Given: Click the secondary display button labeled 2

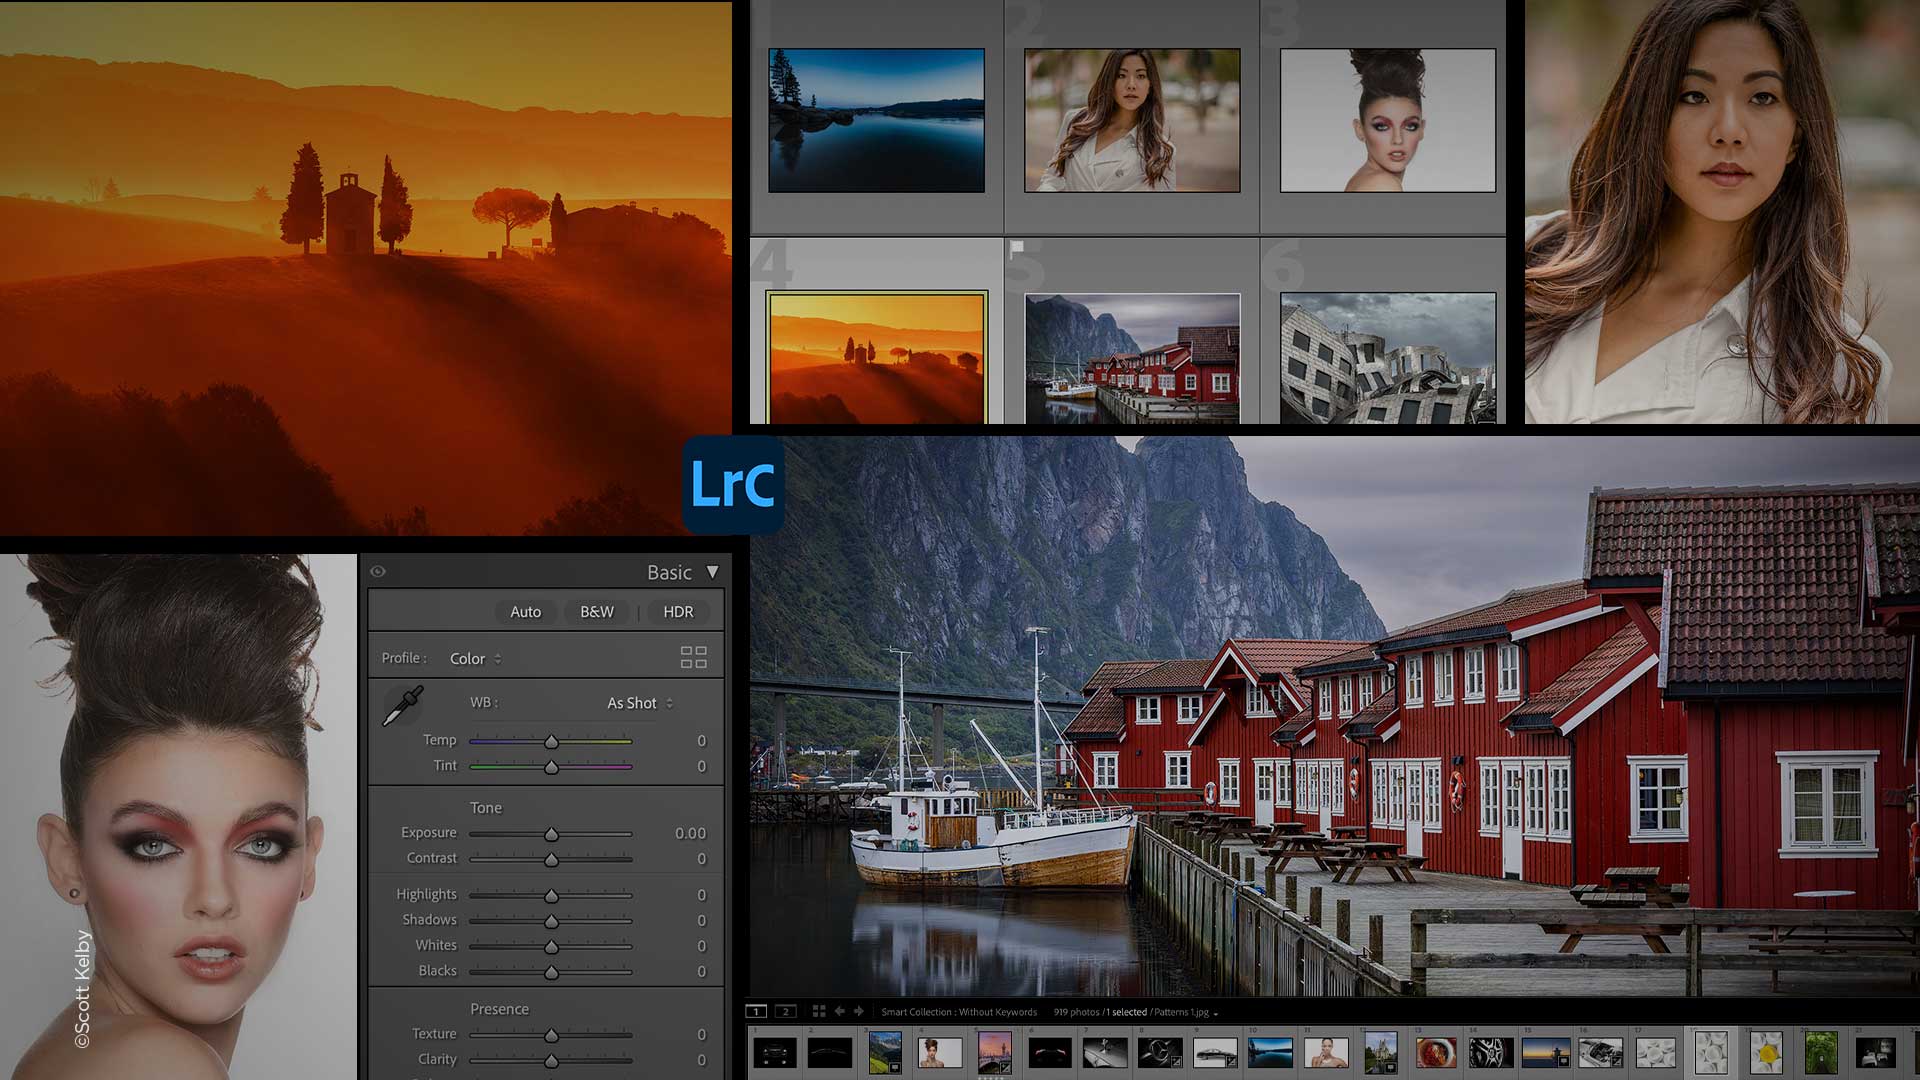Looking at the screenshot, I should click(786, 1012).
